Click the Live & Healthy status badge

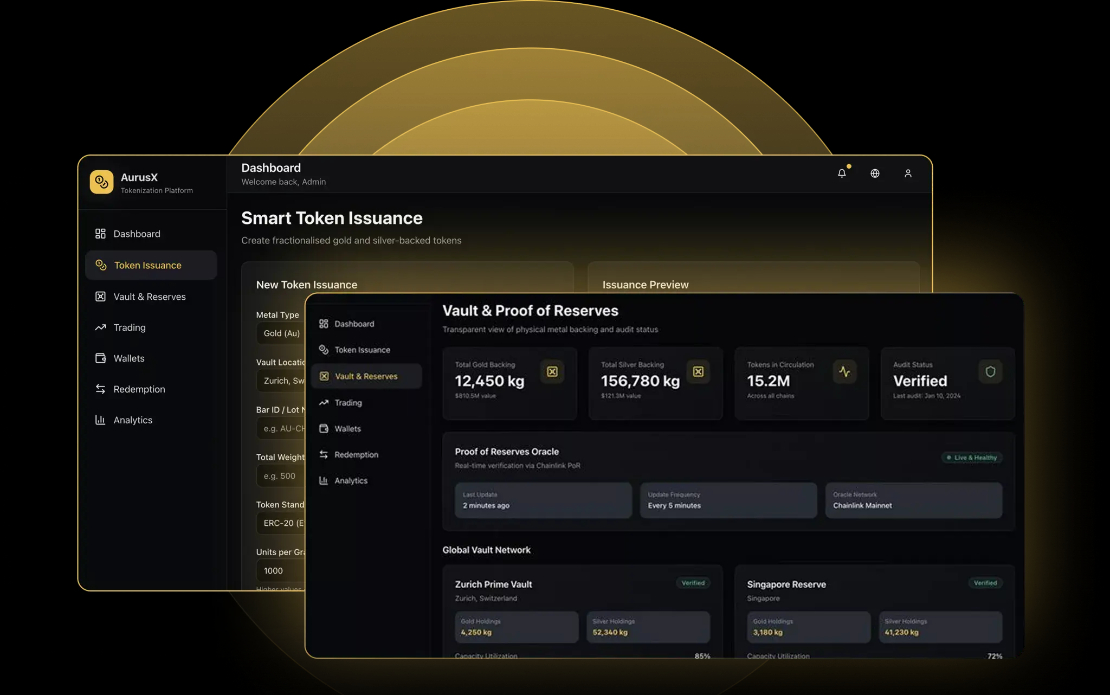972,458
